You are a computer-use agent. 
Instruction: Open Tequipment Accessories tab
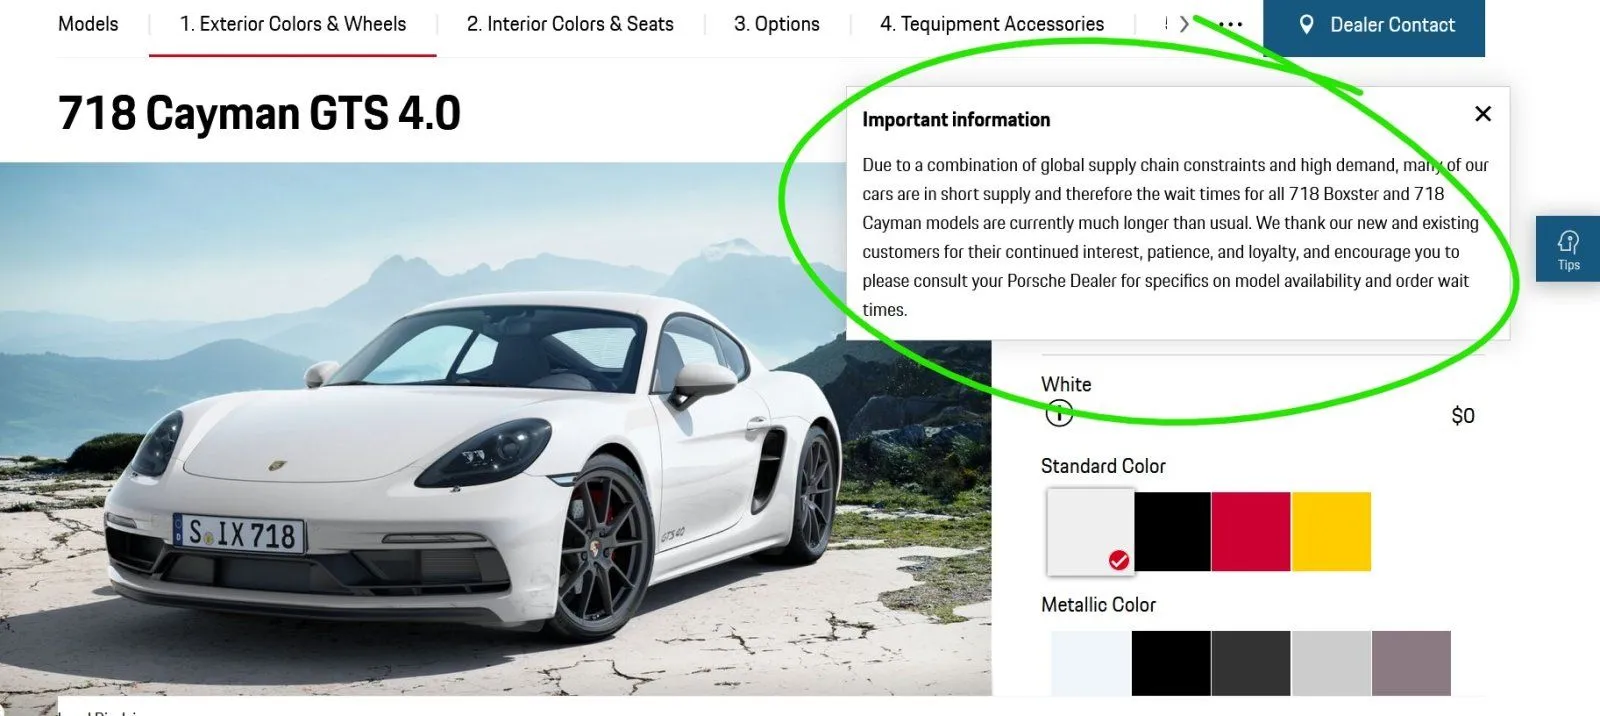992,24
